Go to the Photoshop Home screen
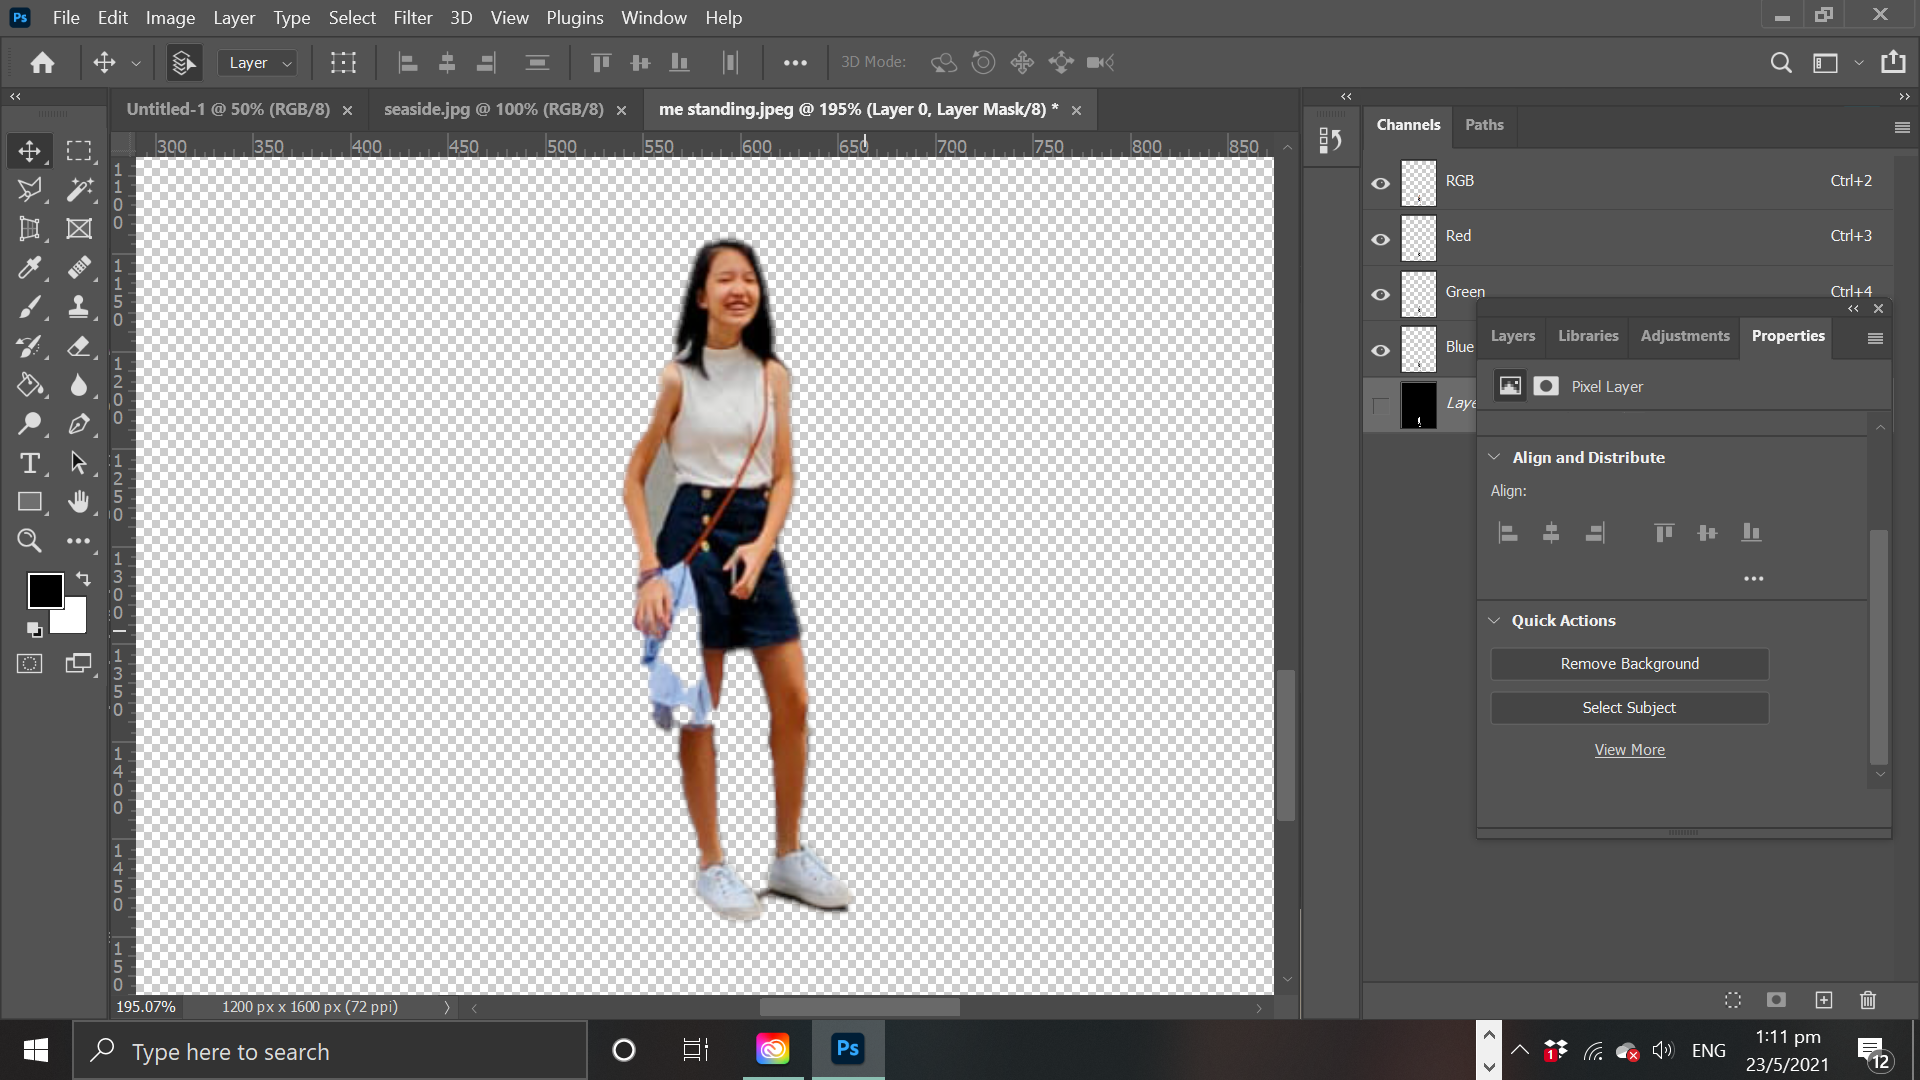 pos(42,63)
